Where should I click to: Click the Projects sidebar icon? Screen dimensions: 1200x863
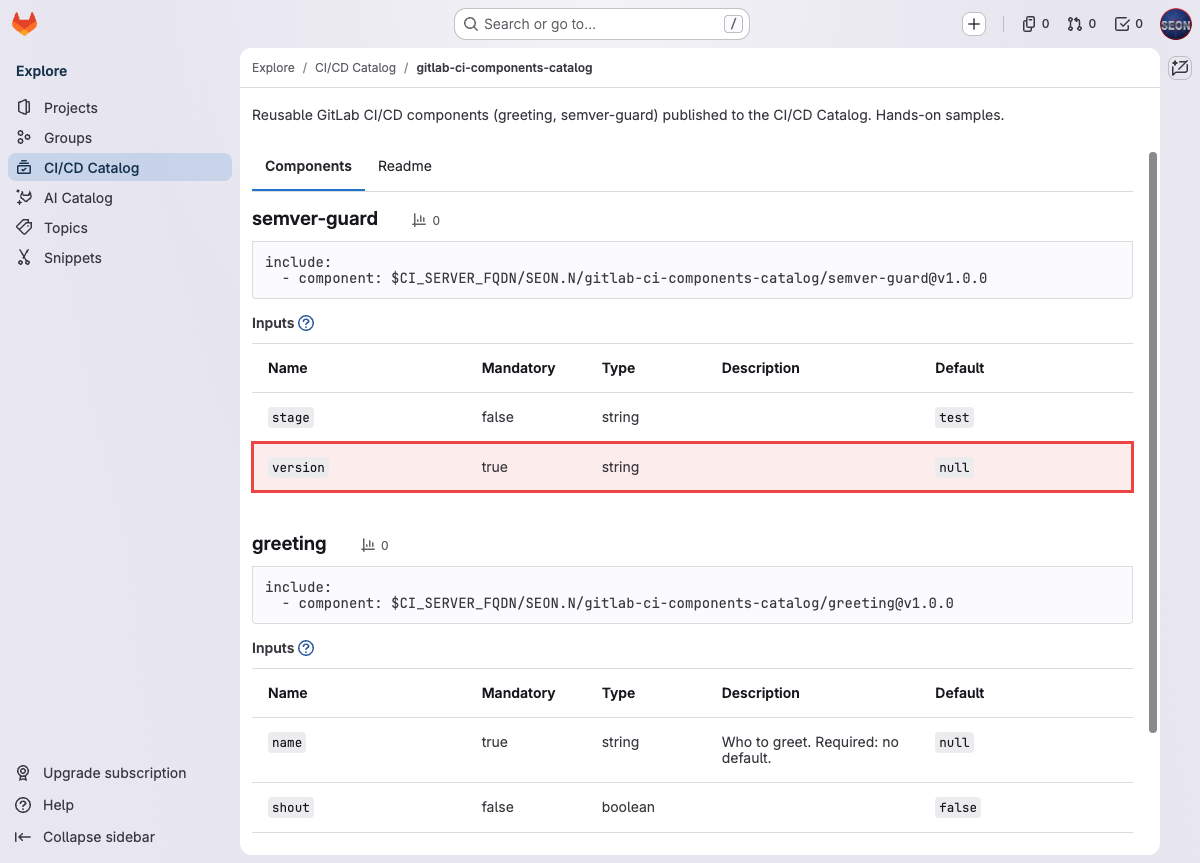click(x=24, y=108)
